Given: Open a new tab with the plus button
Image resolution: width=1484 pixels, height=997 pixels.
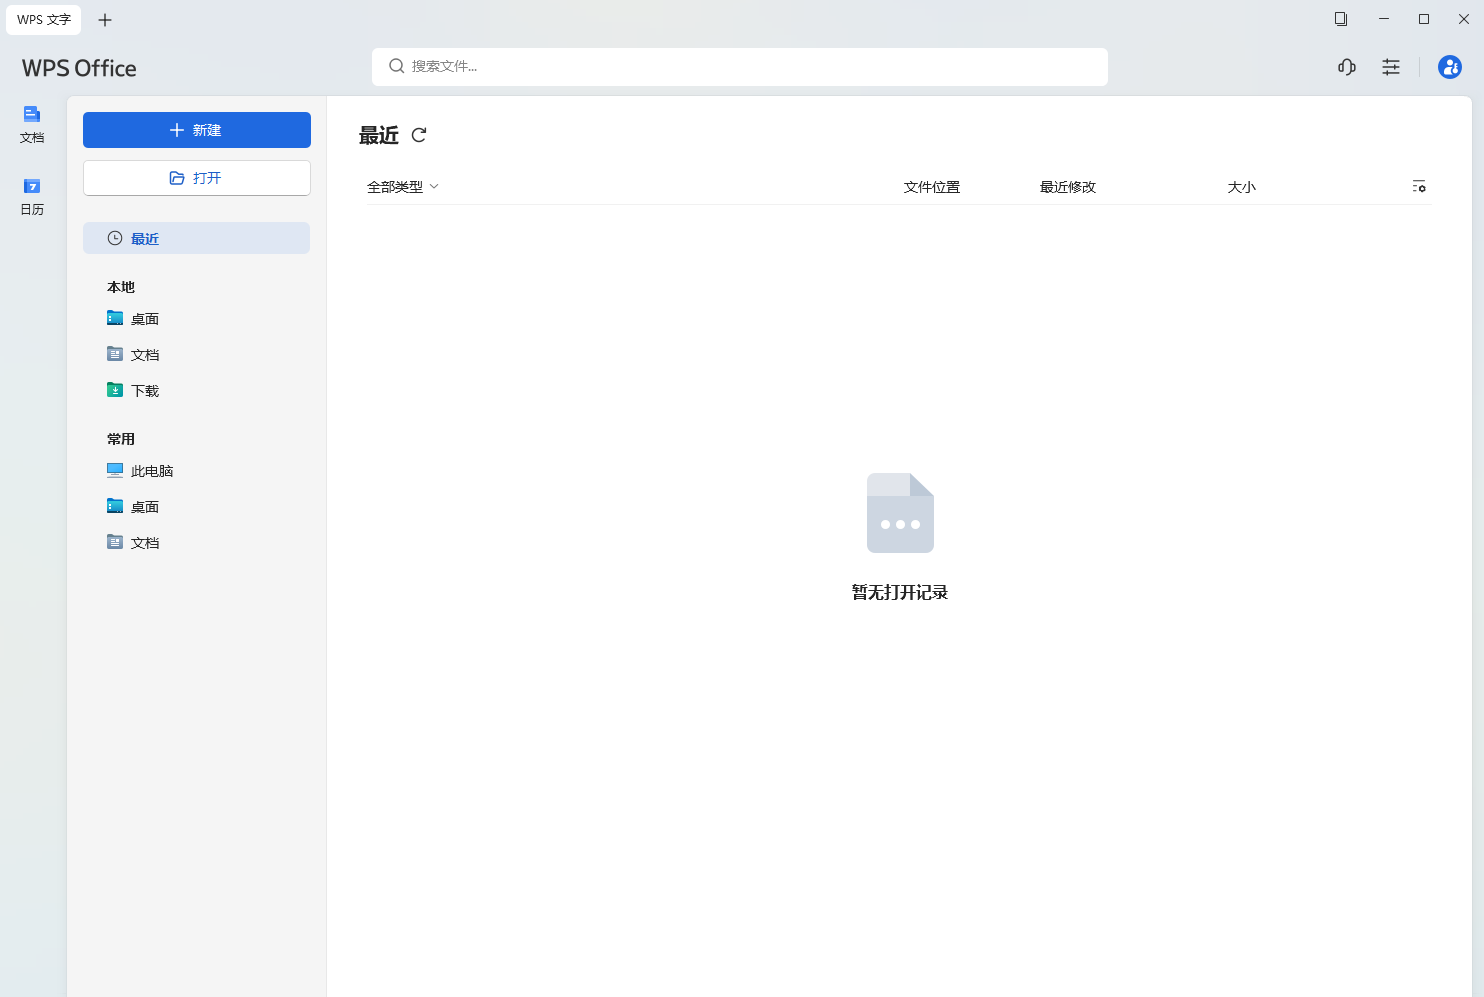Looking at the screenshot, I should point(104,19).
